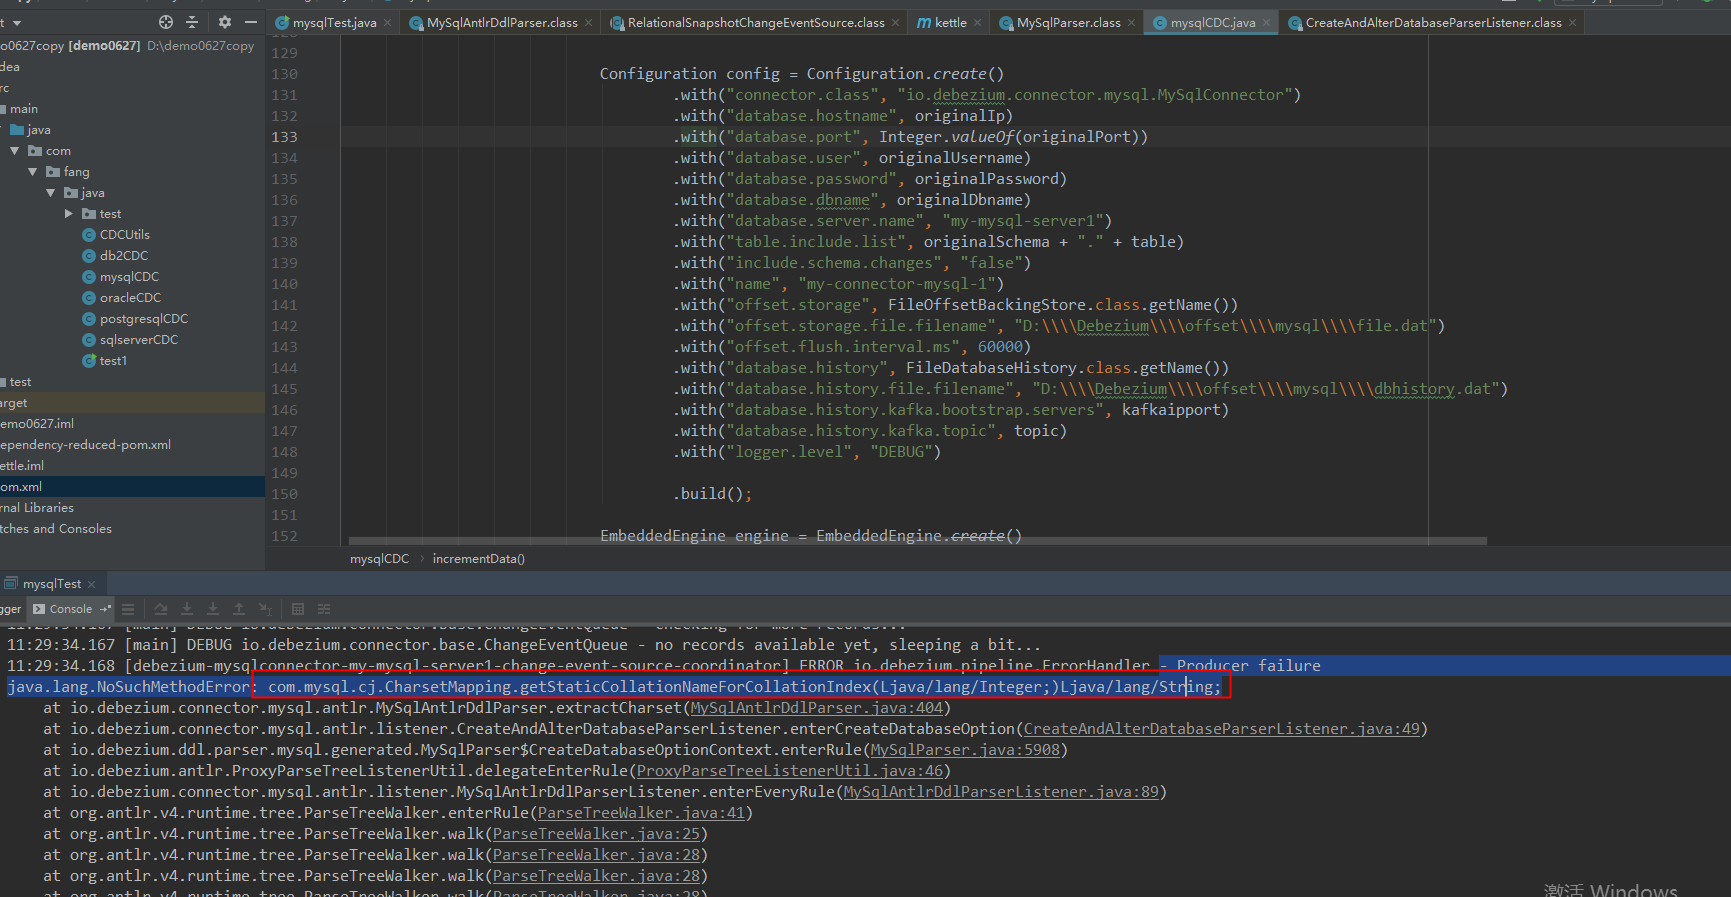The height and width of the screenshot is (897, 1731).
Task: Open project panel settings gear
Action: pyautogui.click(x=225, y=22)
